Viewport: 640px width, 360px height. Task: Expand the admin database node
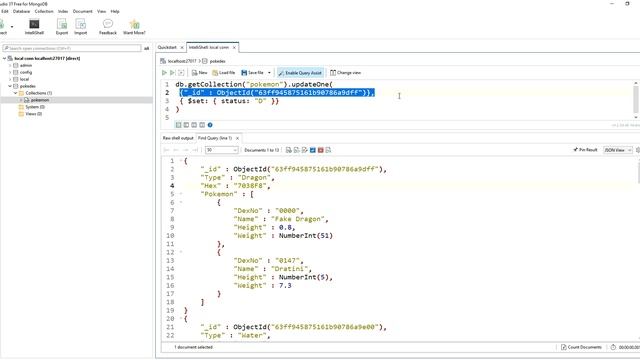point(10,65)
